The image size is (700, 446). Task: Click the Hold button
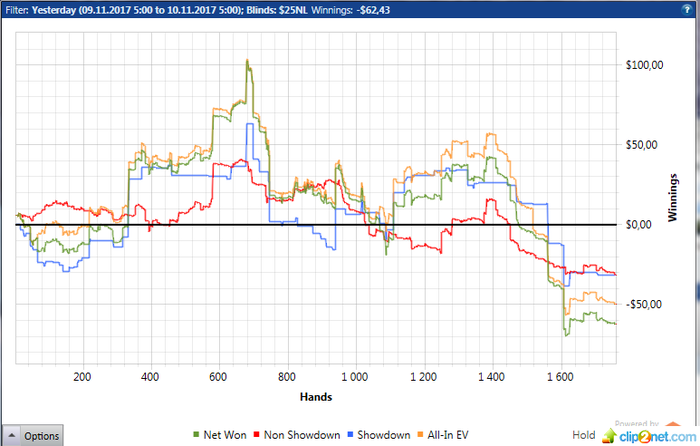click(x=583, y=435)
